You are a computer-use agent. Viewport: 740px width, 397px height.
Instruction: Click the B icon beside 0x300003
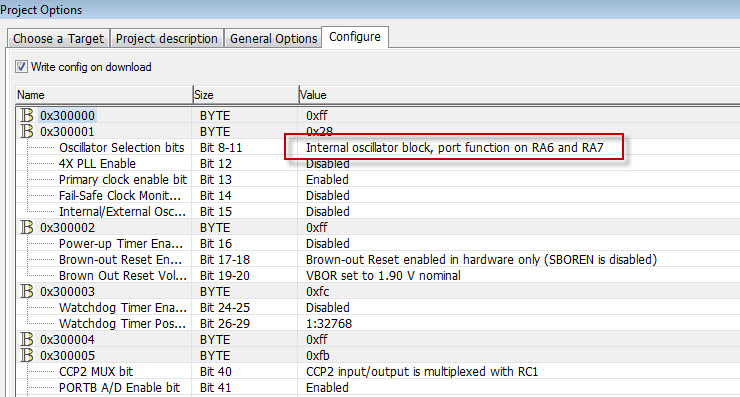(27, 291)
